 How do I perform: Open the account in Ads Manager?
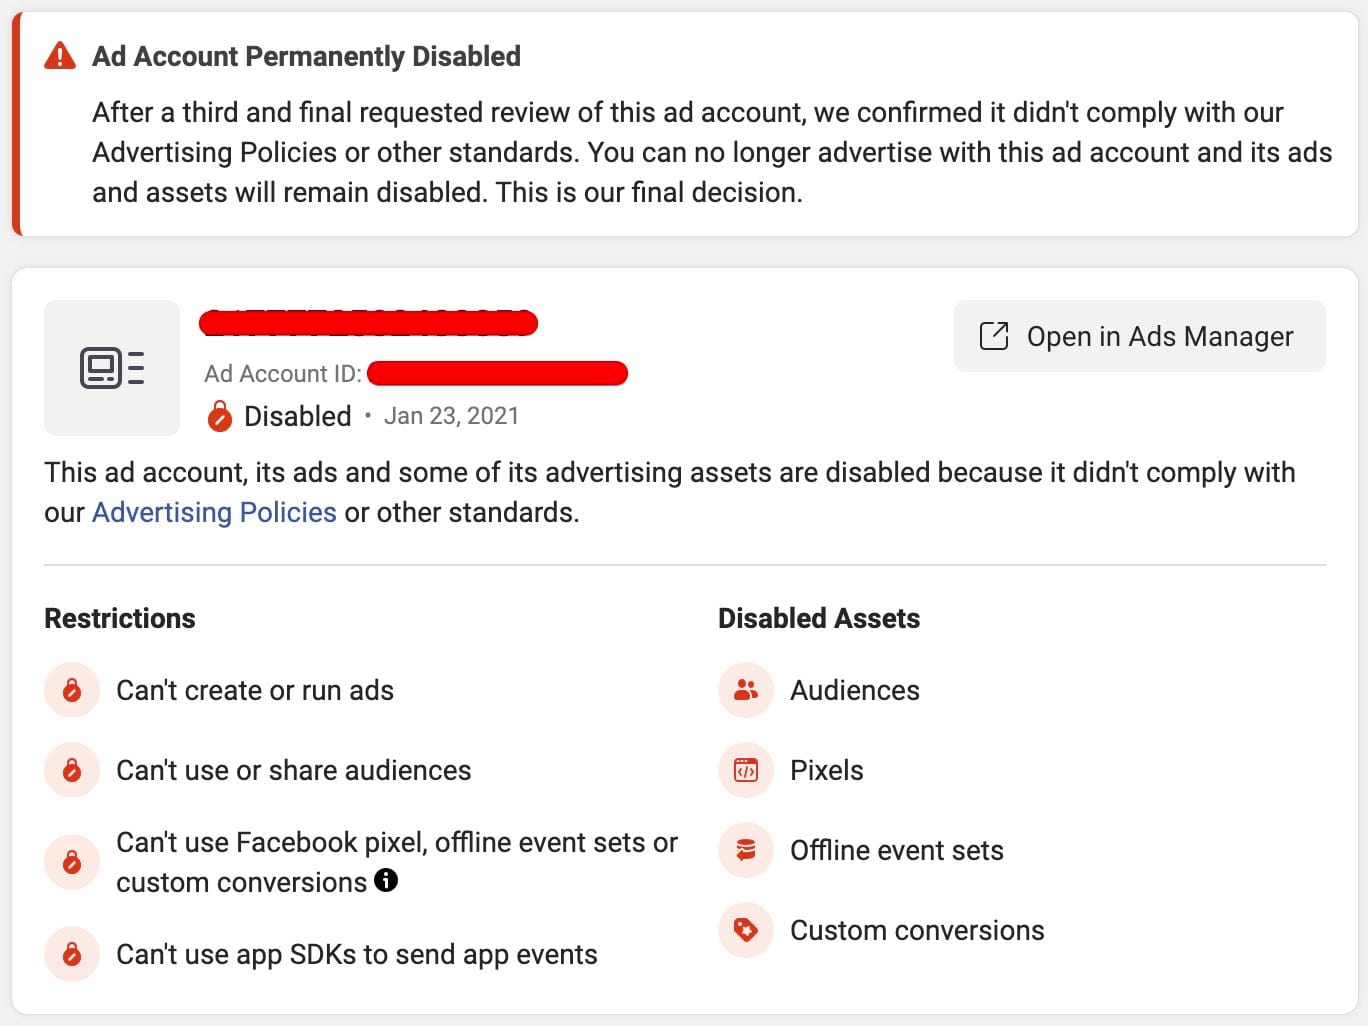coord(1139,336)
